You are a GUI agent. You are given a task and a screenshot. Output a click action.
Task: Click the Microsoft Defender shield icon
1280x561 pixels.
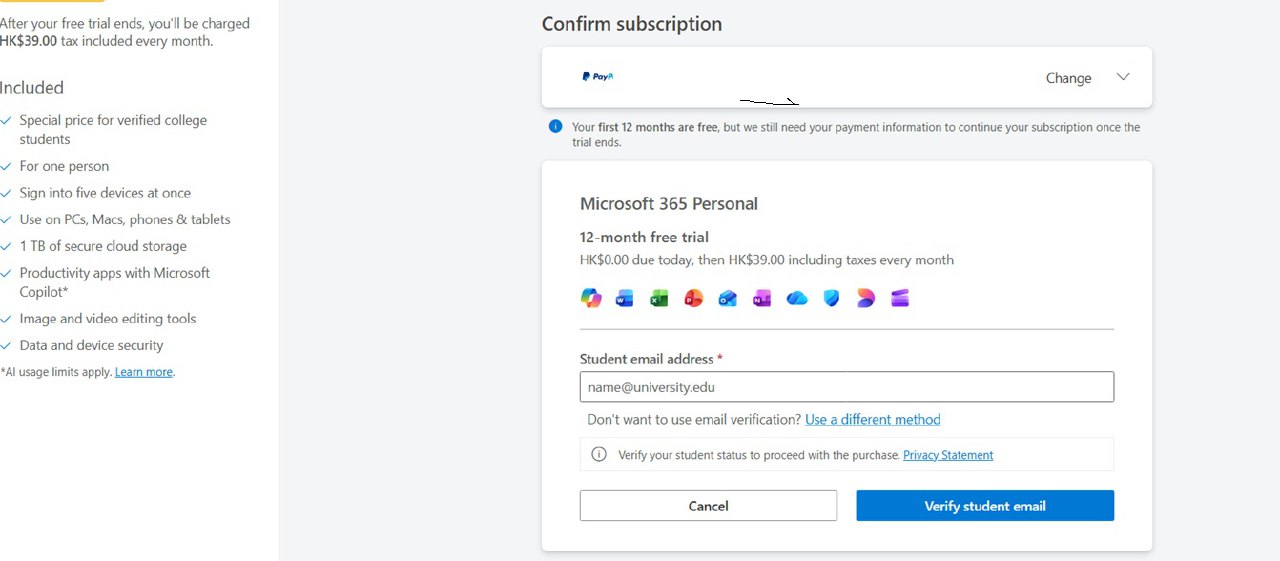click(831, 298)
